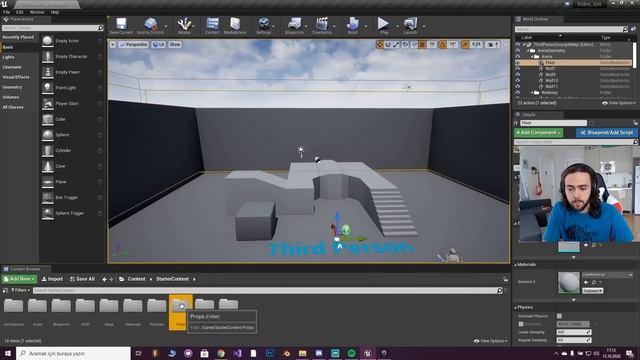Select the Plane primitive icon
This screenshot has width=640, height=360.
[x=48, y=182]
